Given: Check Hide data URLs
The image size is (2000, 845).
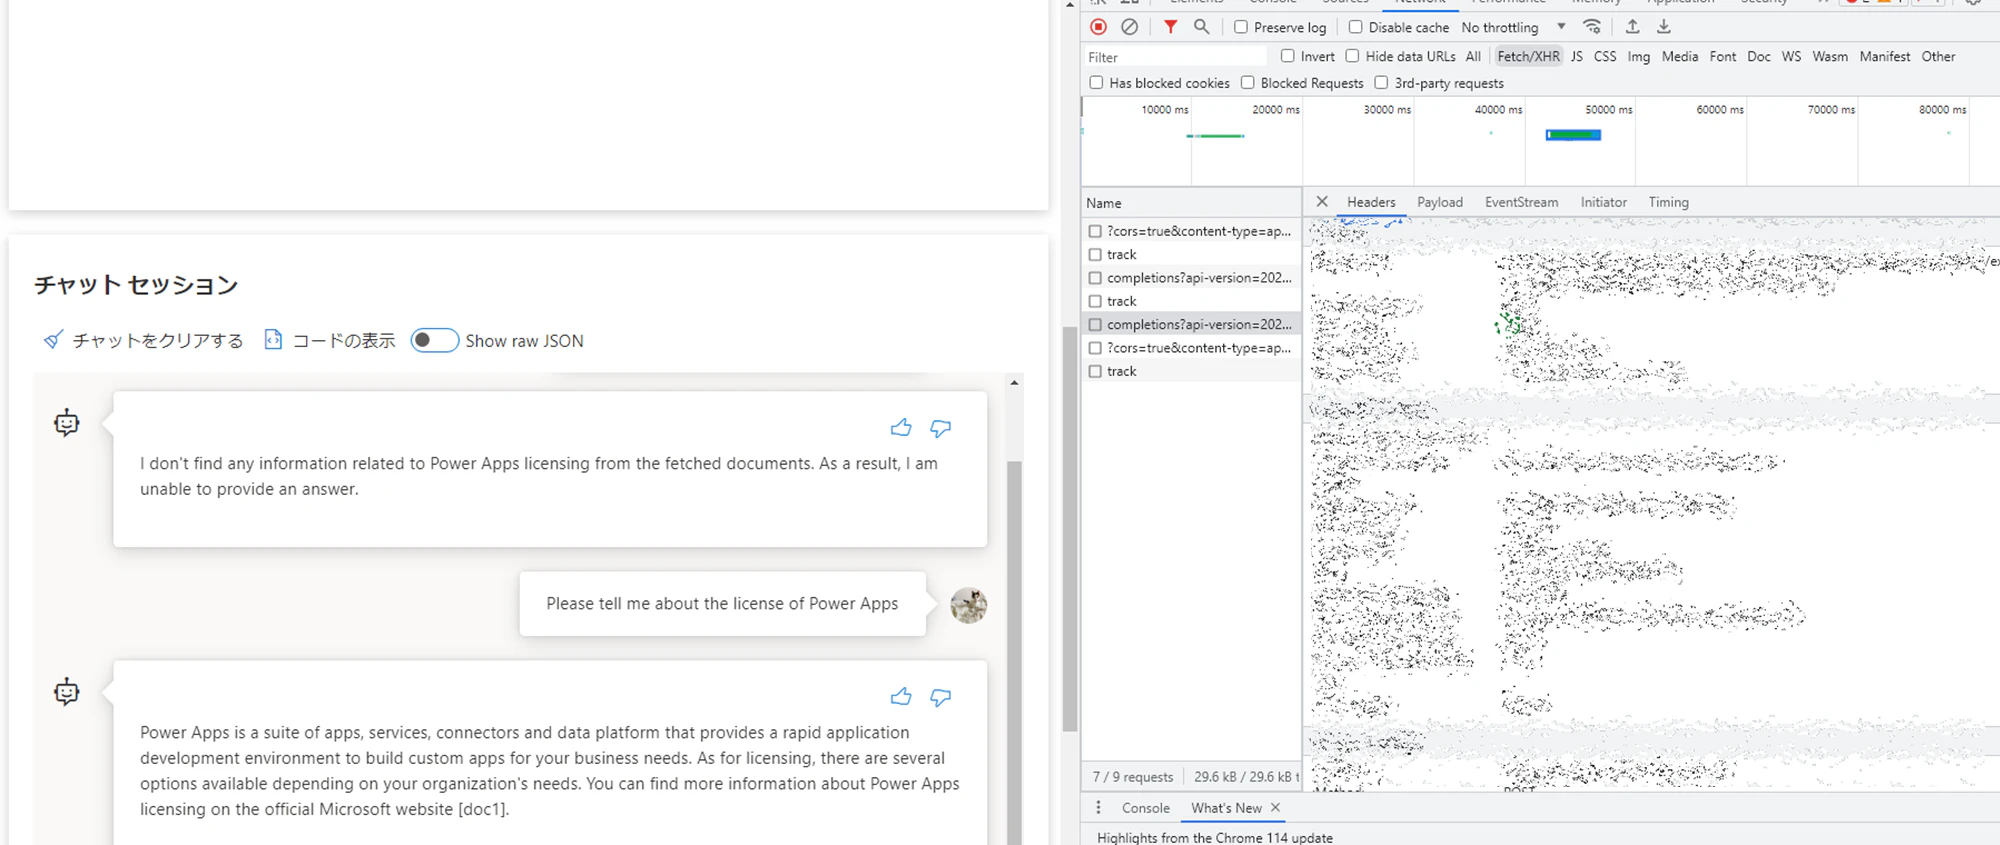Looking at the screenshot, I should [x=1352, y=56].
